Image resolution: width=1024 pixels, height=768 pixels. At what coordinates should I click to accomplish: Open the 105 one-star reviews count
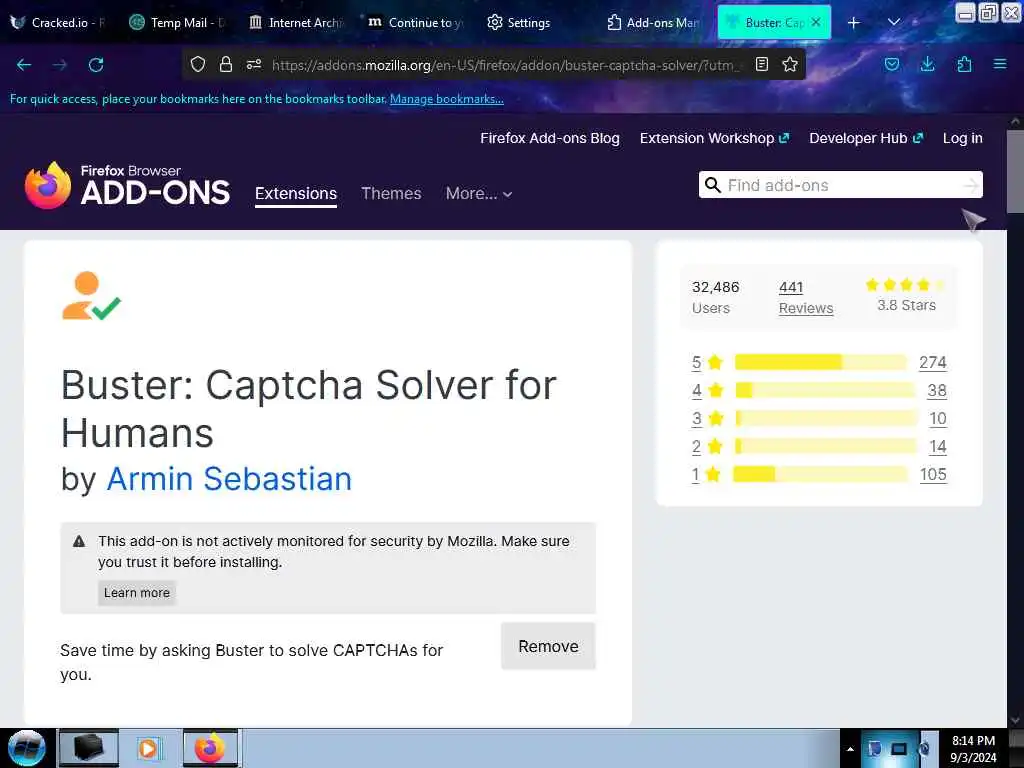tap(933, 474)
